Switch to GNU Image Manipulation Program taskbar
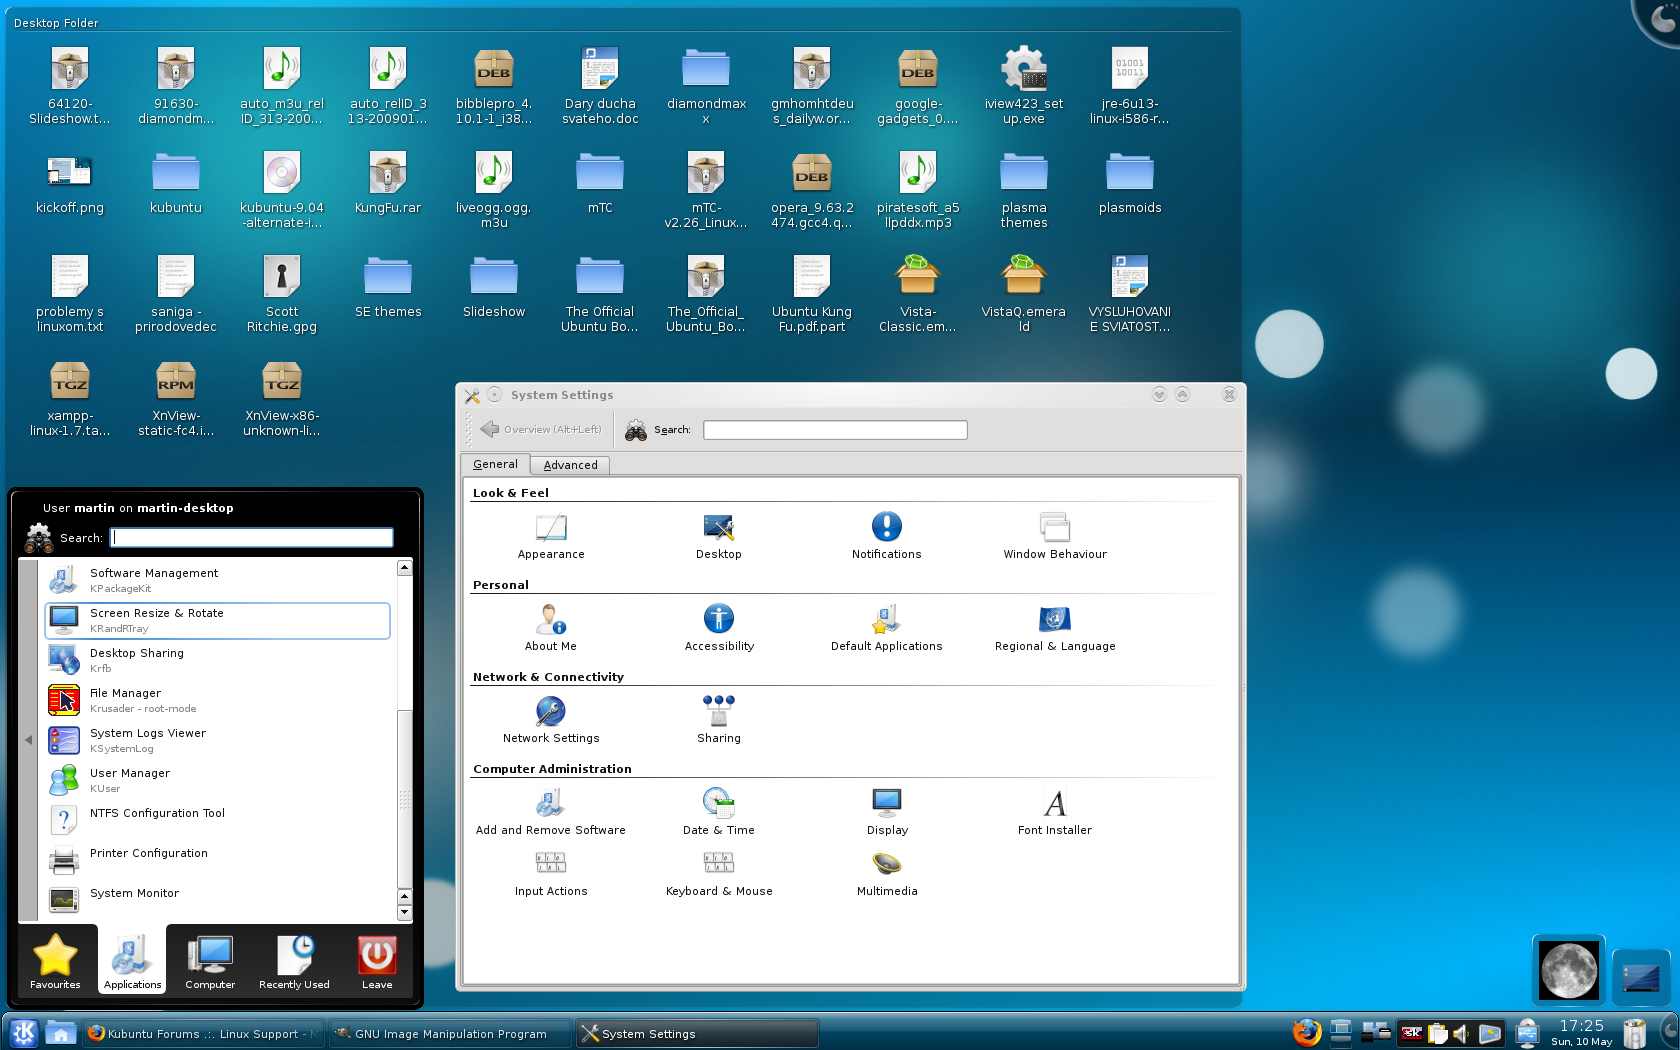This screenshot has height=1050, width=1680. [450, 1034]
